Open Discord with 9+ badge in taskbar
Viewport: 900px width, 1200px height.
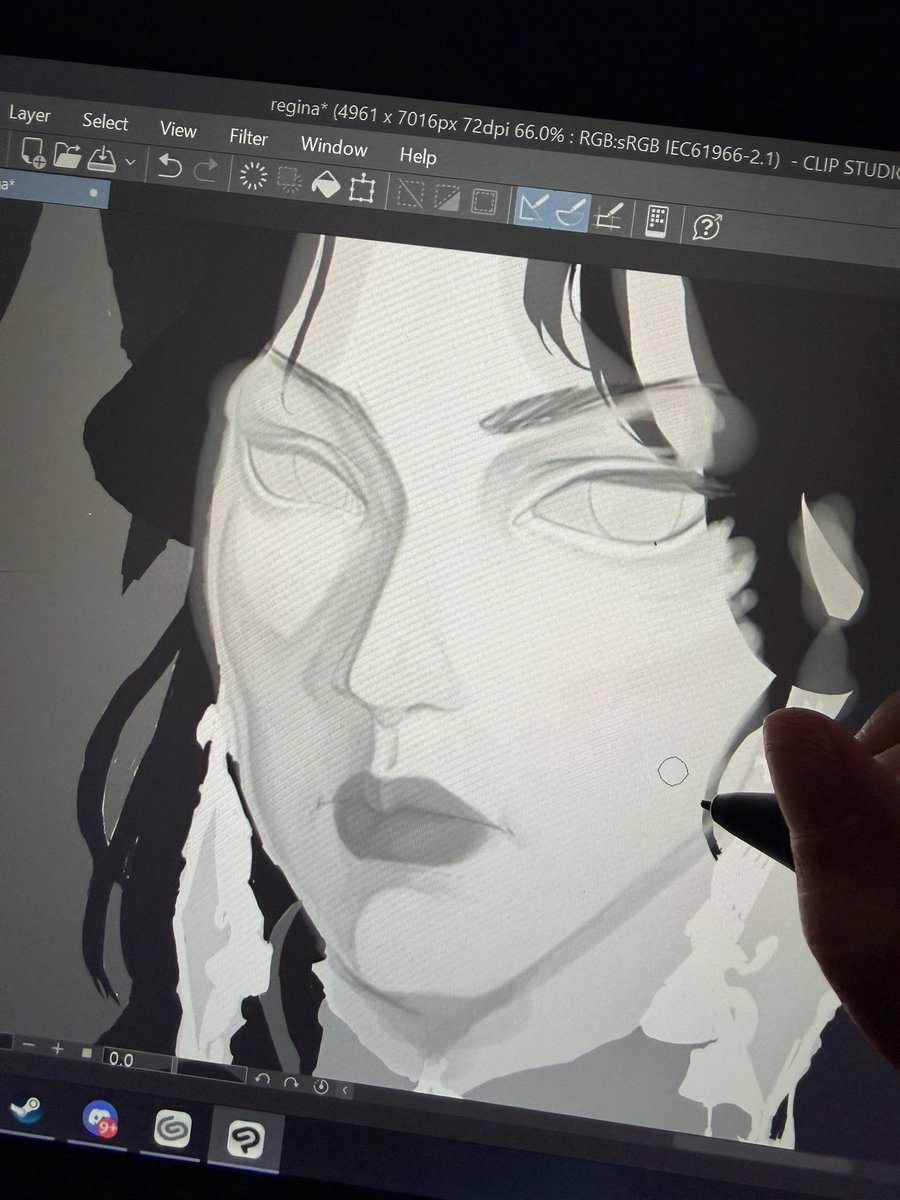tap(99, 1120)
